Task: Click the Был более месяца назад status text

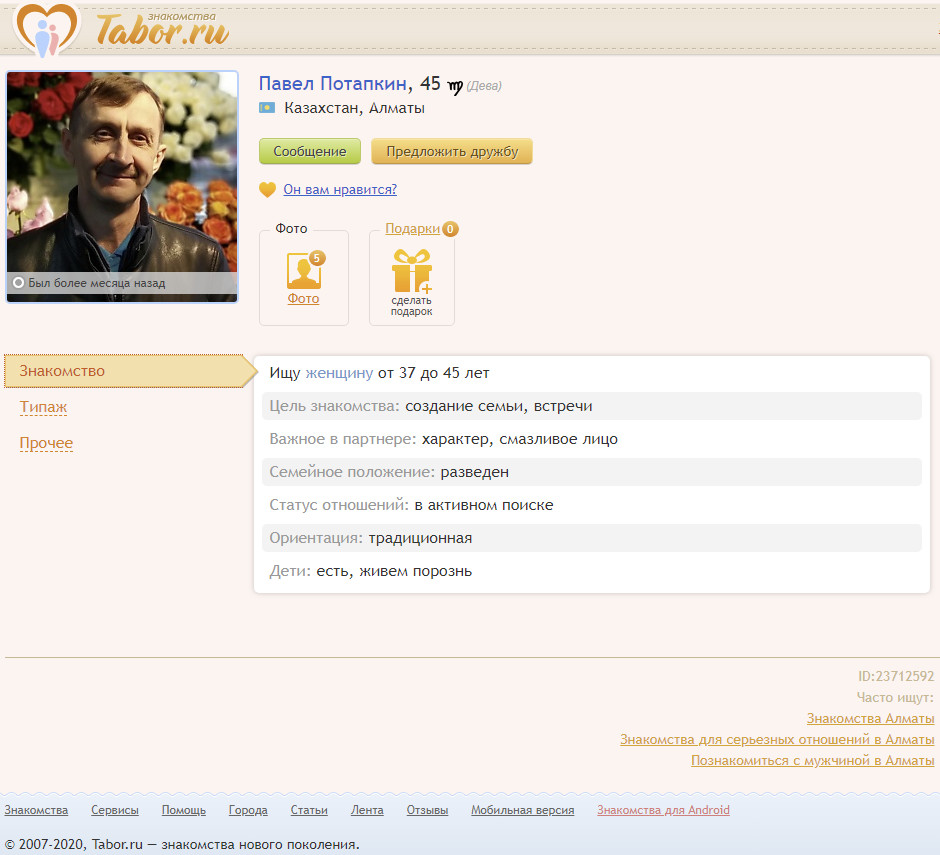Action: pos(97,283)
